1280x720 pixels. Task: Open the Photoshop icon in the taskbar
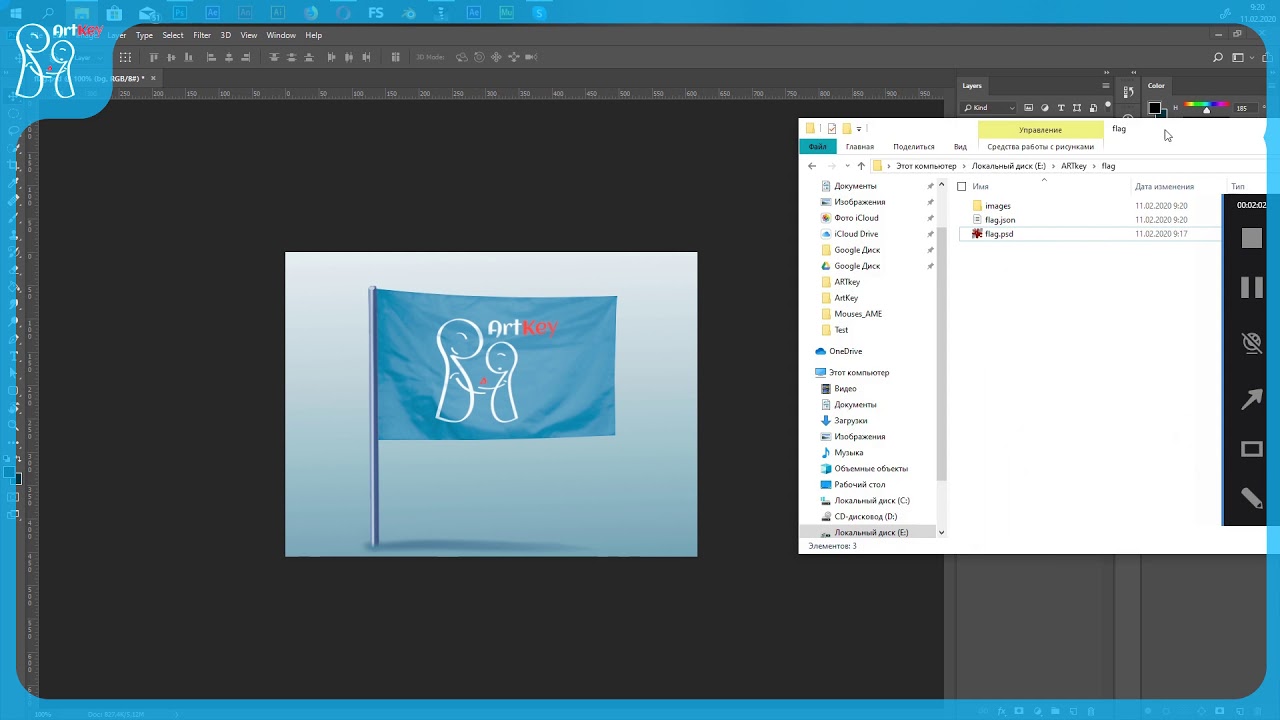click(x=180, y=13)
